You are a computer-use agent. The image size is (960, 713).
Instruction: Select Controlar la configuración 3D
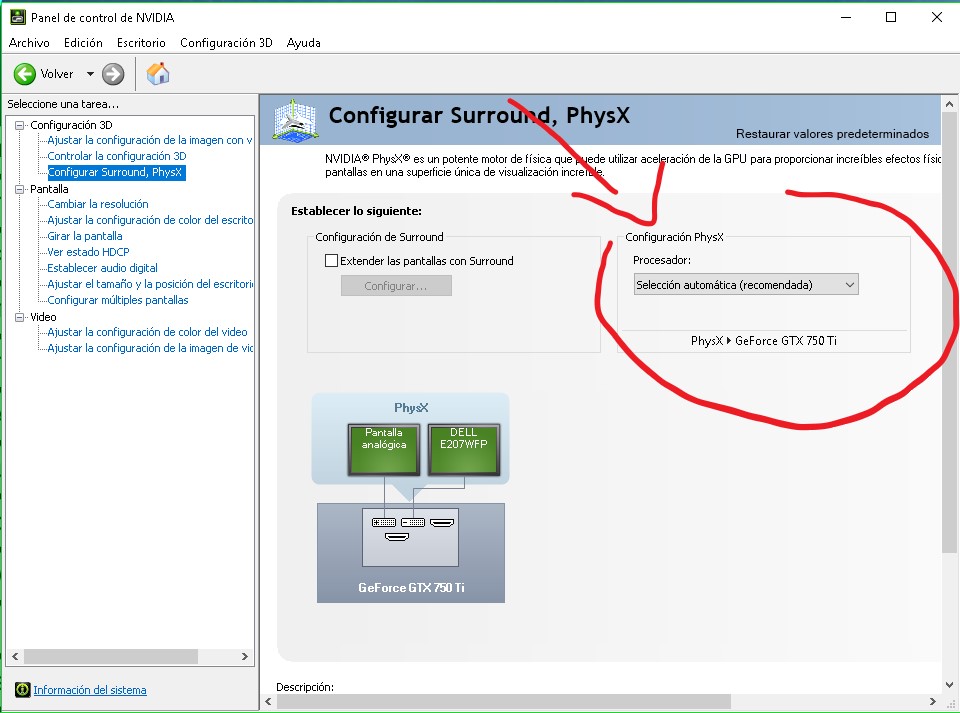point(117,156)
